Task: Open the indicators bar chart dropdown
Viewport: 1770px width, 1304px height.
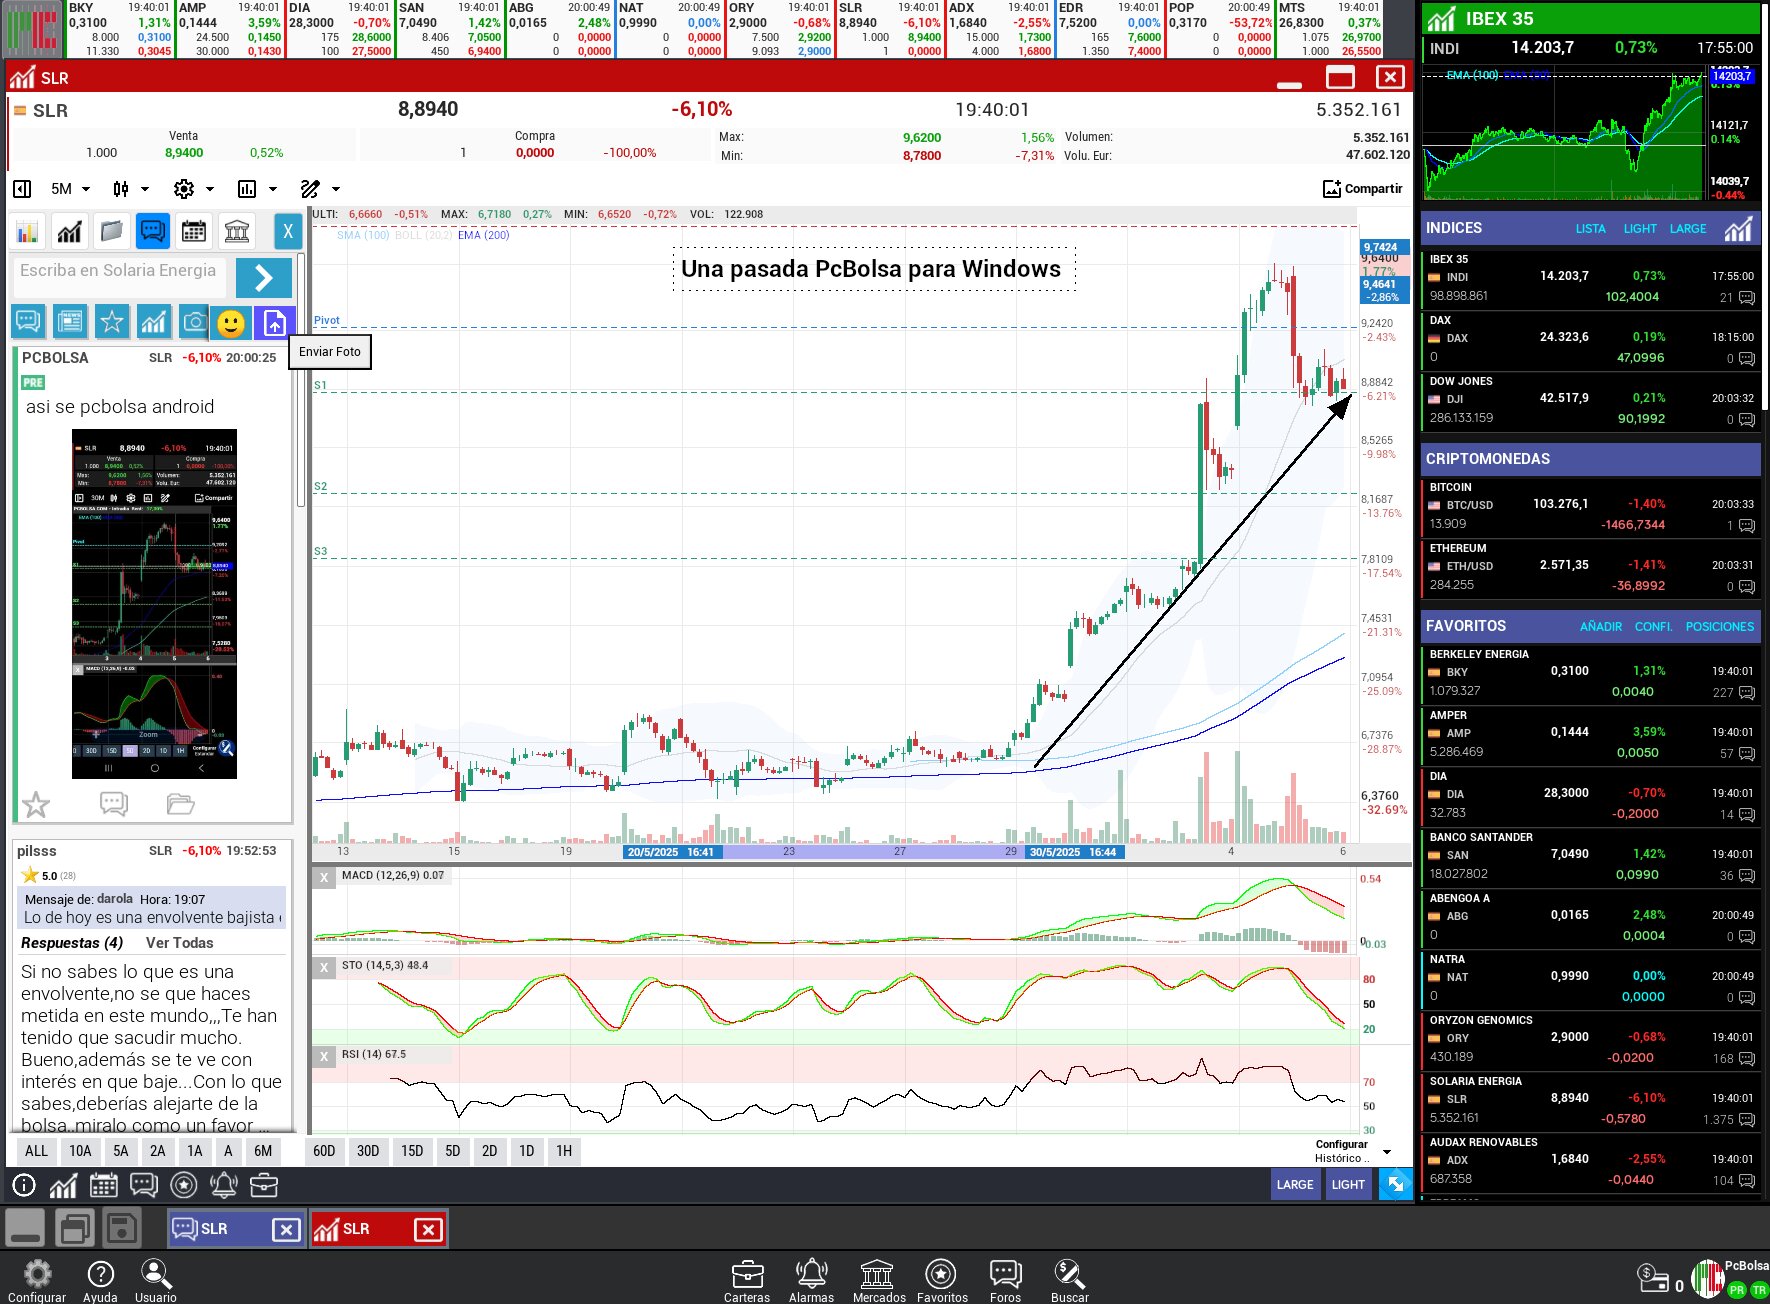Action: tap(256, 189)
